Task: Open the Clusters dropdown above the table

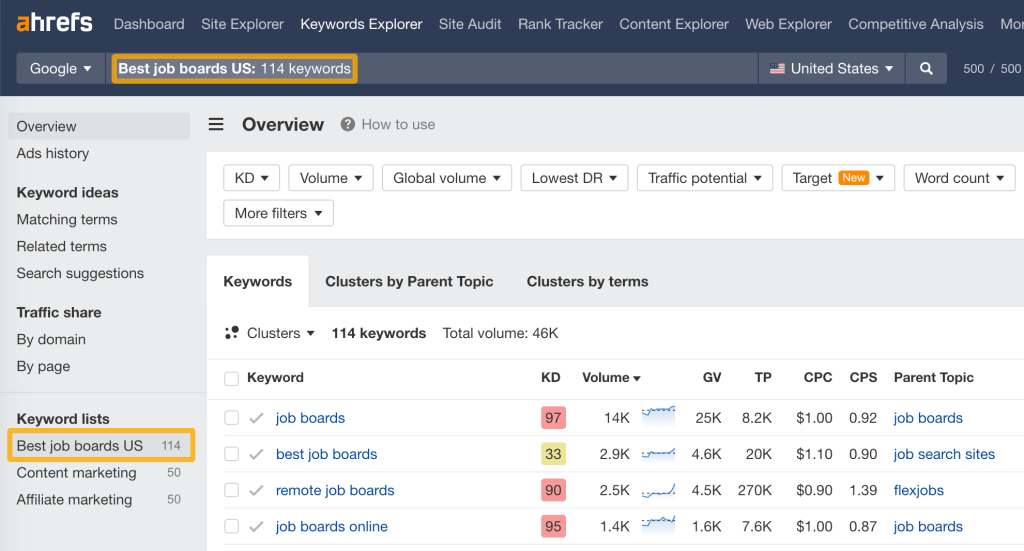Action: 280,333
